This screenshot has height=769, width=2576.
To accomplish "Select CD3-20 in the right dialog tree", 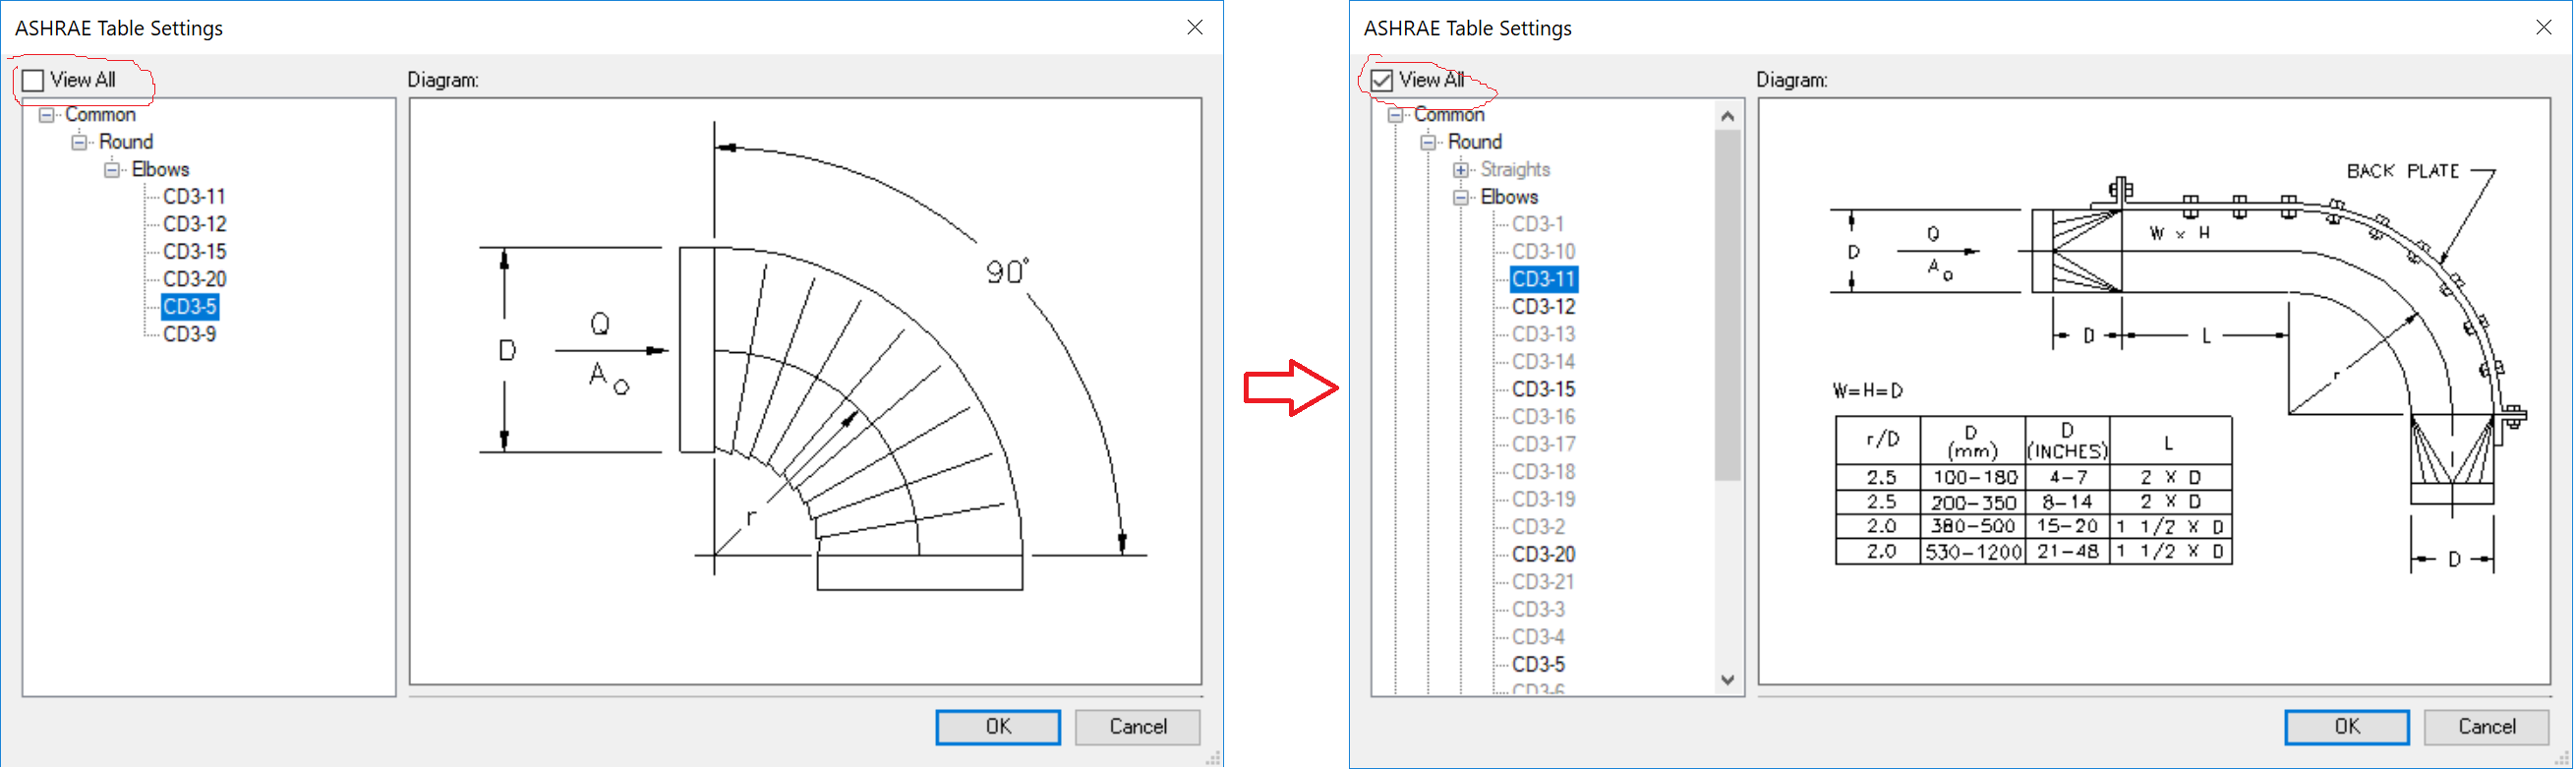I will click(x=1543, y=554).
